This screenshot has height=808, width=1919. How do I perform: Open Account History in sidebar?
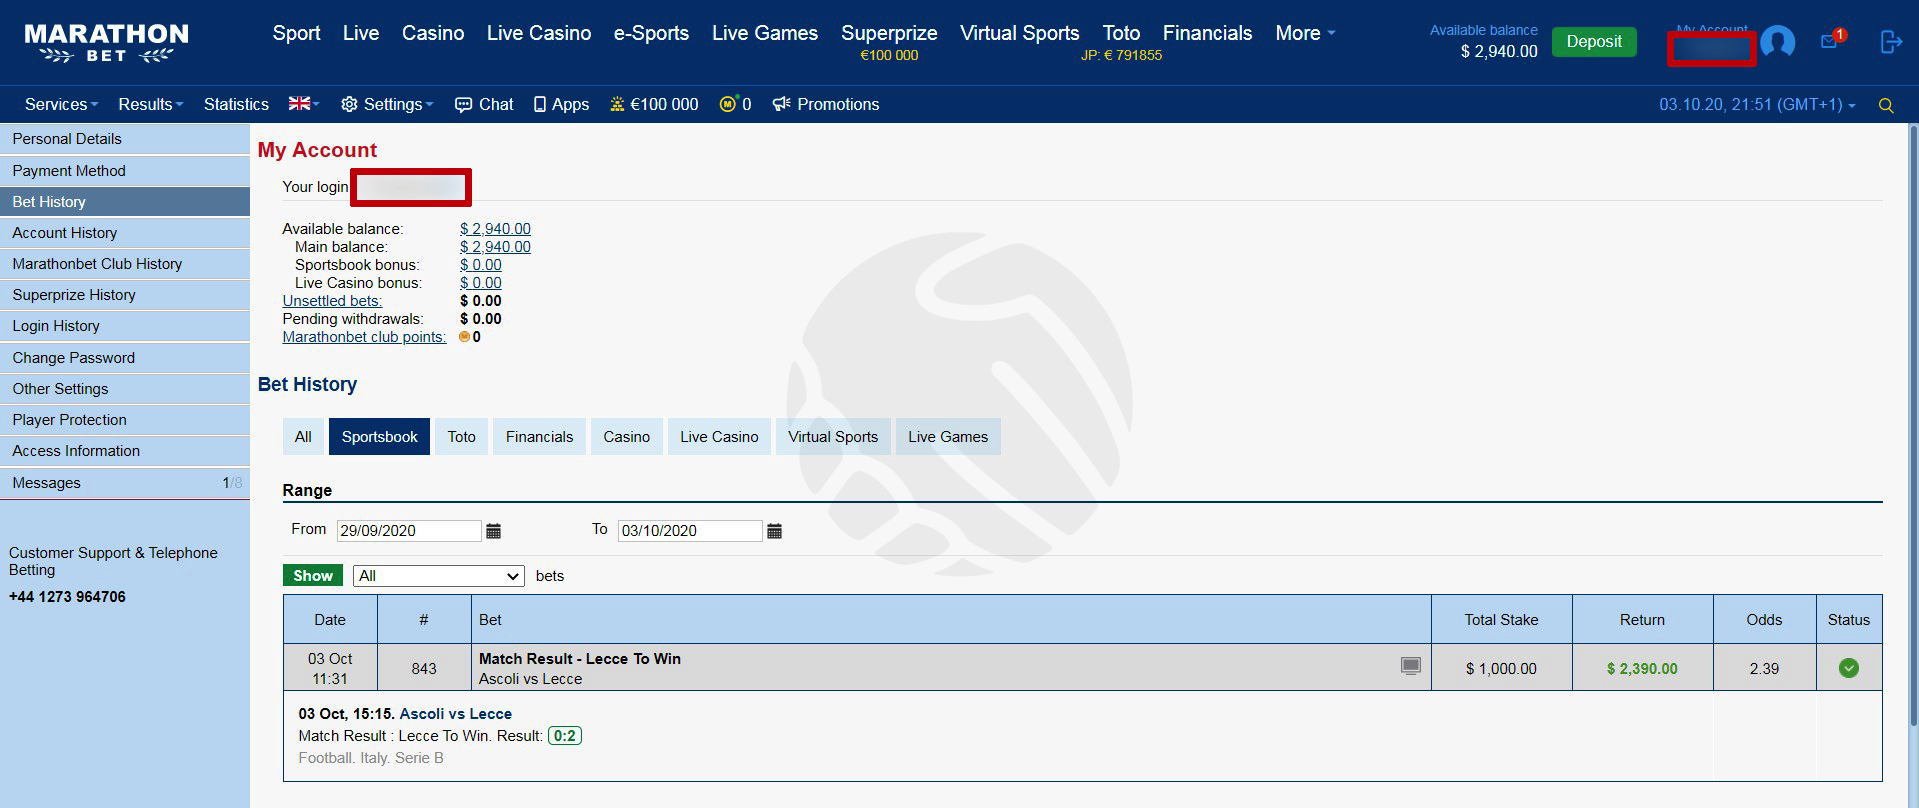[x=125, y=233]
